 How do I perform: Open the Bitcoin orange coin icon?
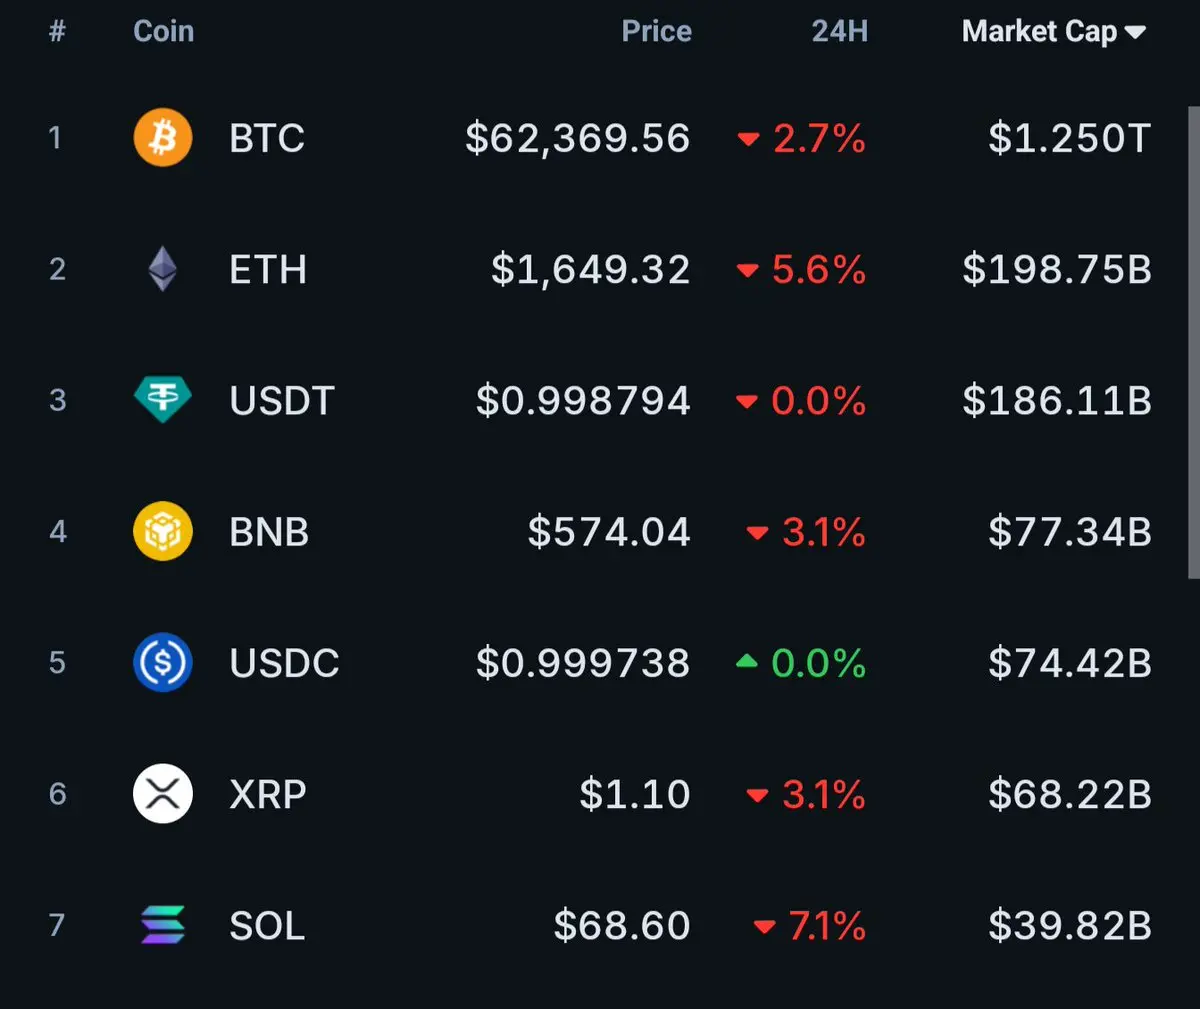[163, 137]
